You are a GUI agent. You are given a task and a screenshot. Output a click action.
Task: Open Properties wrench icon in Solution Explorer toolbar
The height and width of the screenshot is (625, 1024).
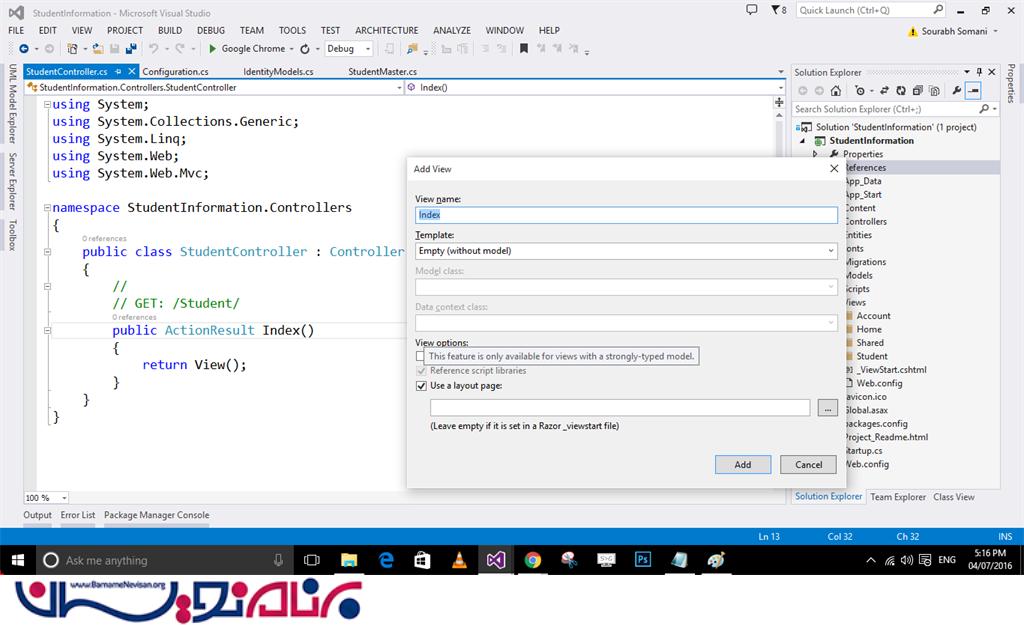956,91
